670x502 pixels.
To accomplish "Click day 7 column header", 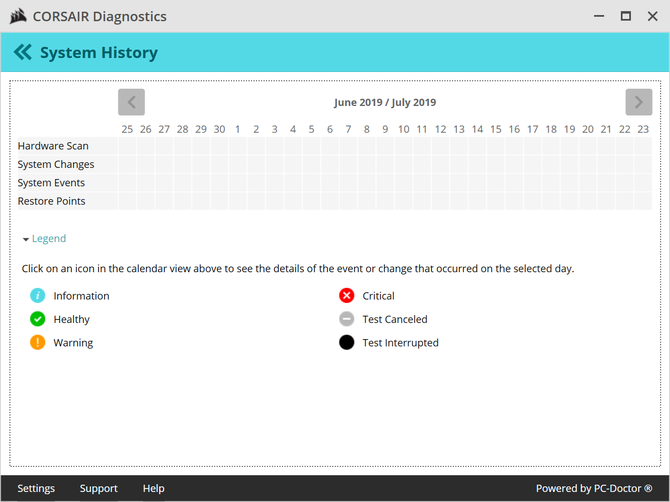I will 348,129.
